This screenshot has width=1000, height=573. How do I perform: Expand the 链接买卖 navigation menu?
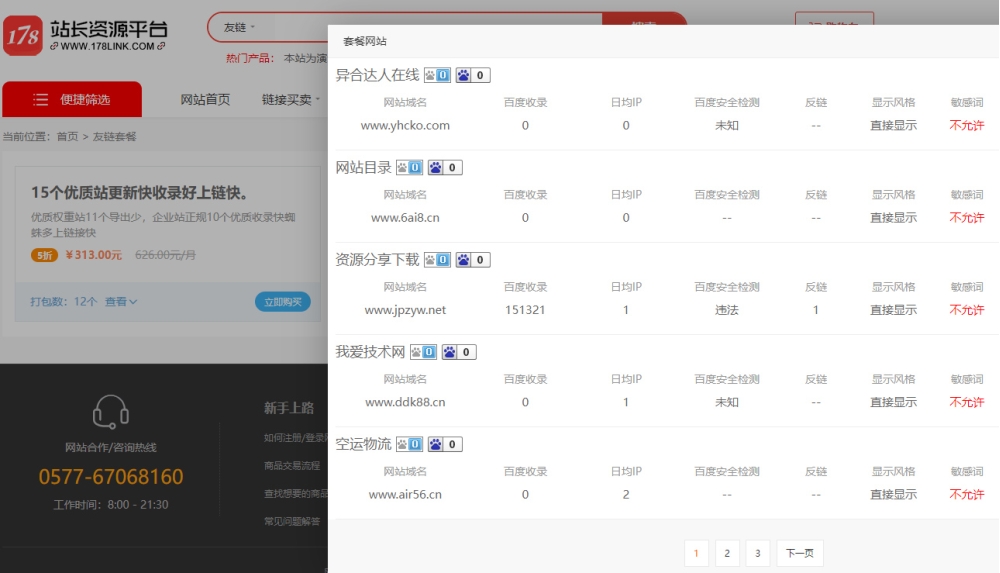[291, 100]
